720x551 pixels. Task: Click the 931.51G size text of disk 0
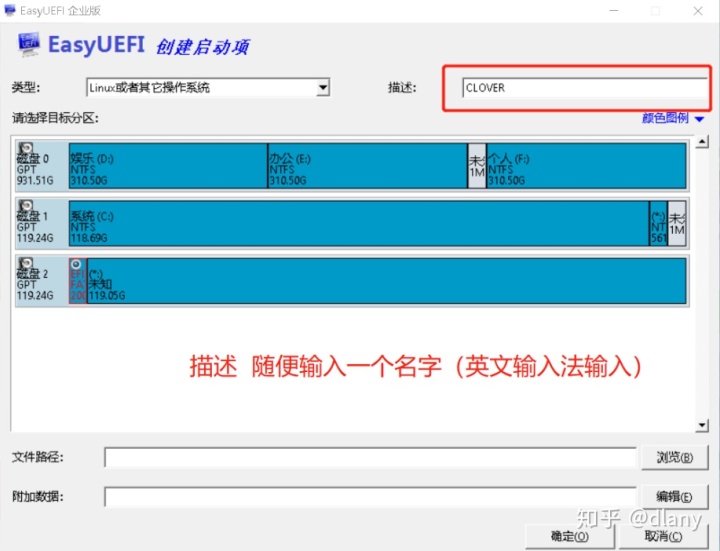pyautogui.click(x=35, y=180)
